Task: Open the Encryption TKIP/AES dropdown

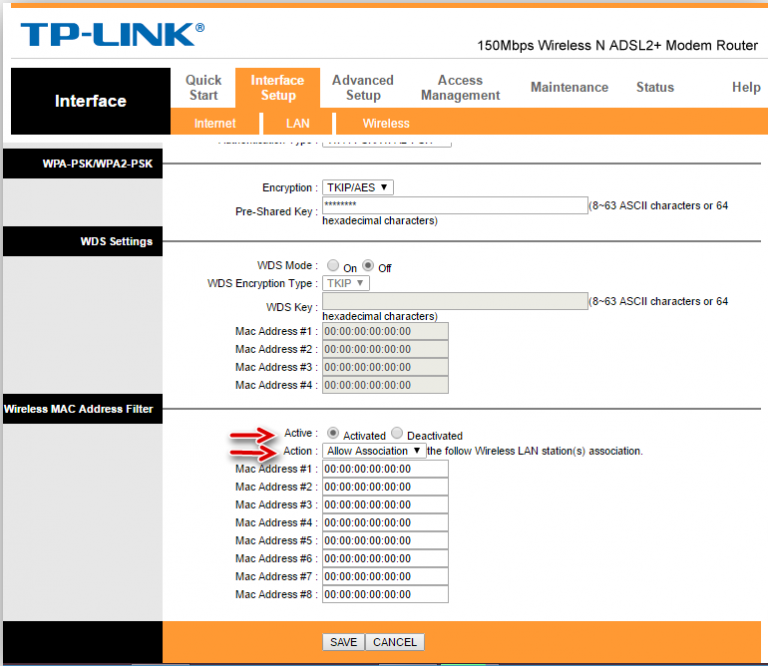Action: [358, 188]
